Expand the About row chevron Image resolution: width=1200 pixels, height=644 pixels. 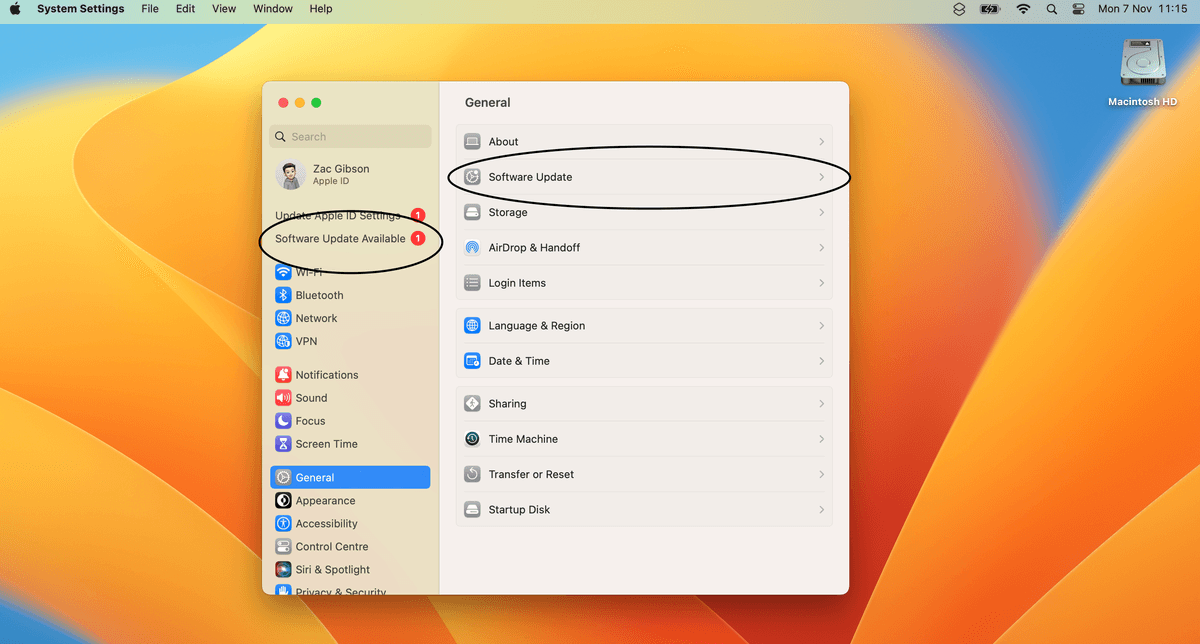822,142
